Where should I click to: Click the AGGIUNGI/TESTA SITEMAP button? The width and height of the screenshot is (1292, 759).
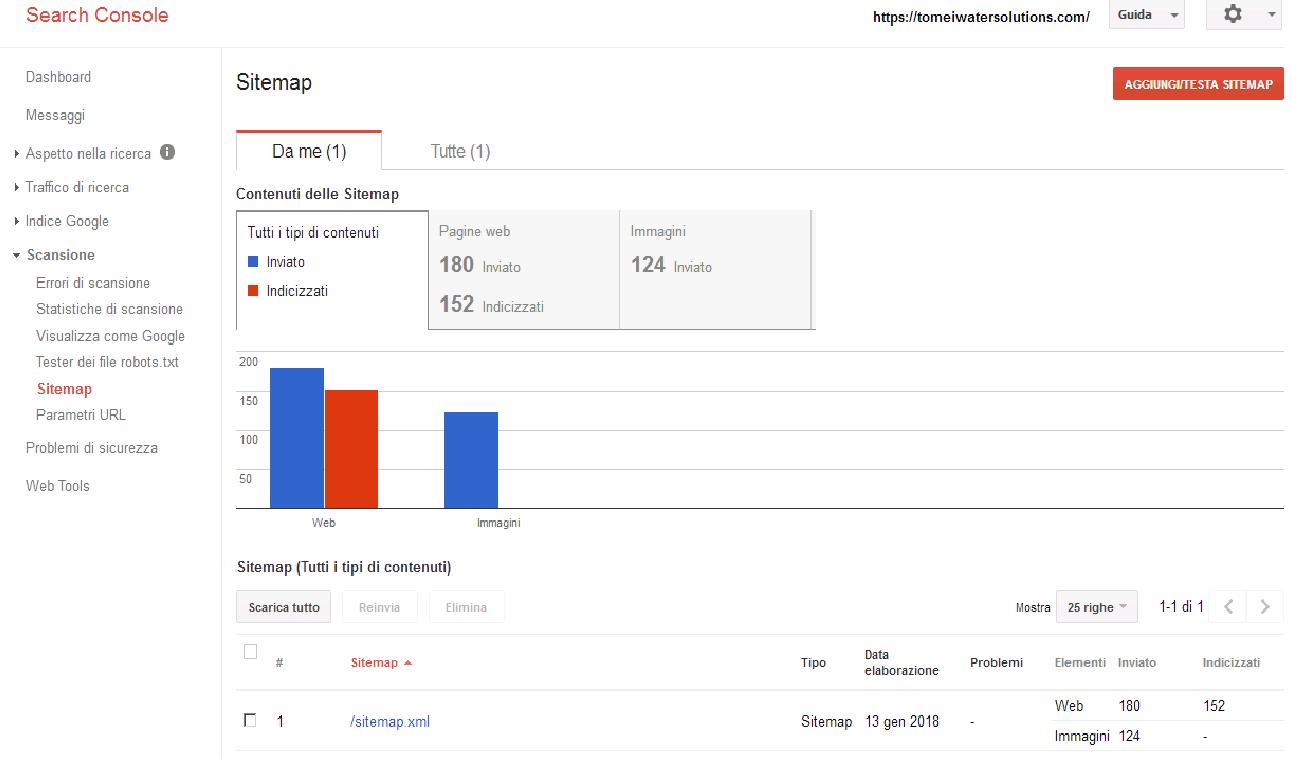pos(1198,84)
